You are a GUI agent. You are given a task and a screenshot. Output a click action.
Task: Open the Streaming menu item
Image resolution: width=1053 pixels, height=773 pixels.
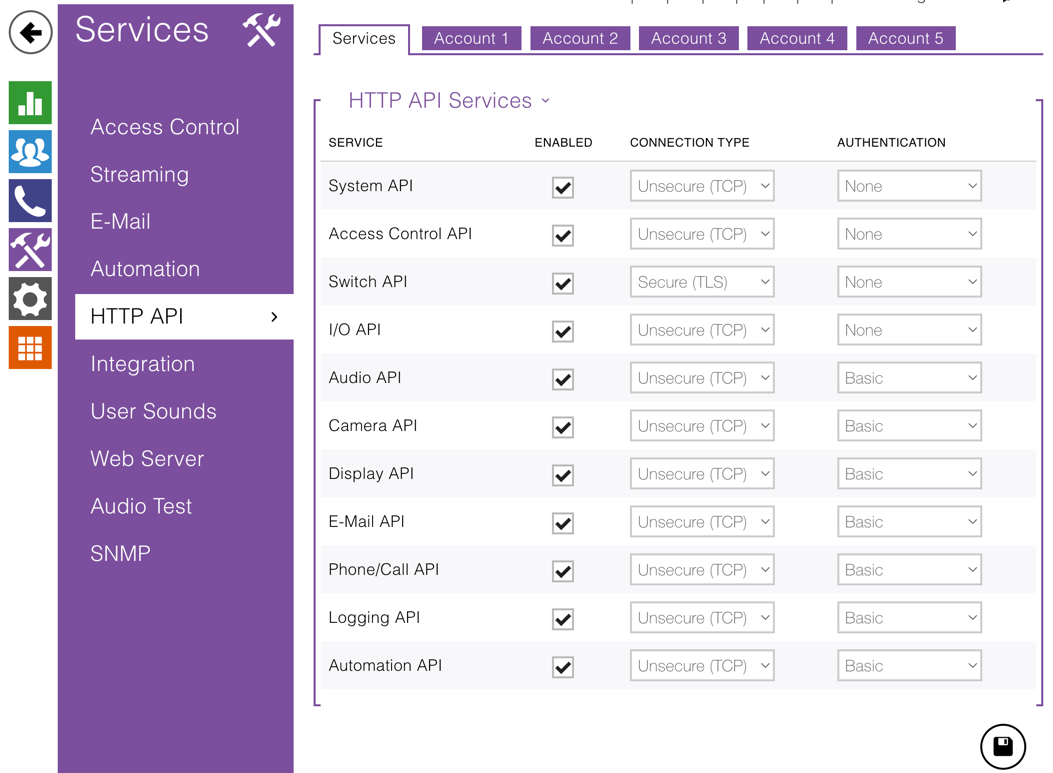point(139,175)
